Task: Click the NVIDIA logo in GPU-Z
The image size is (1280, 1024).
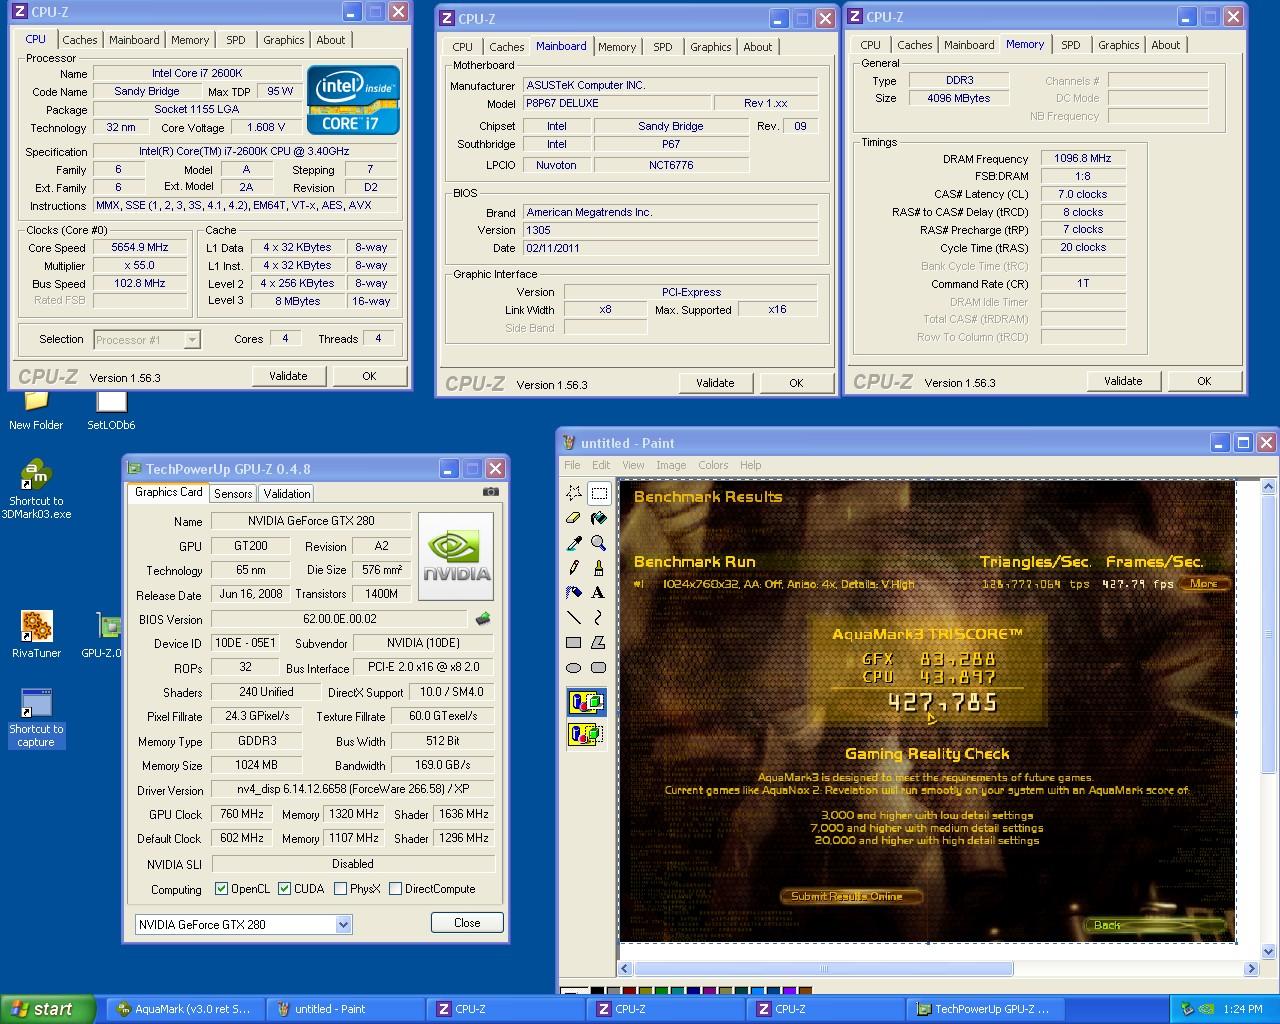Action: coord(456,556)
